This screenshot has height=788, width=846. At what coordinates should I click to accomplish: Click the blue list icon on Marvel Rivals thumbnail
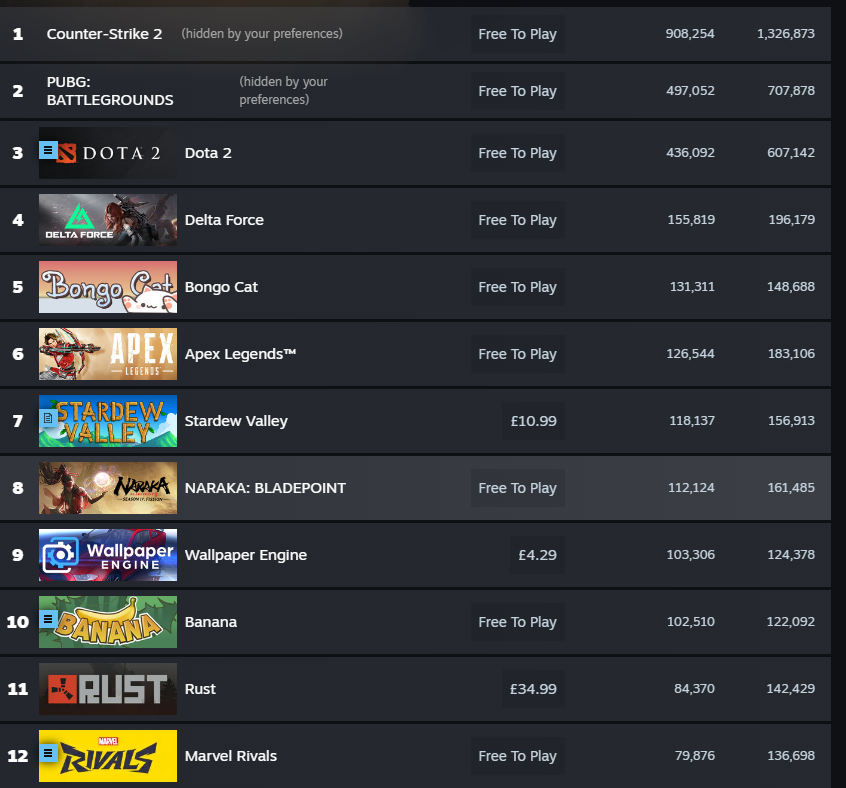[x=48, y=752]
